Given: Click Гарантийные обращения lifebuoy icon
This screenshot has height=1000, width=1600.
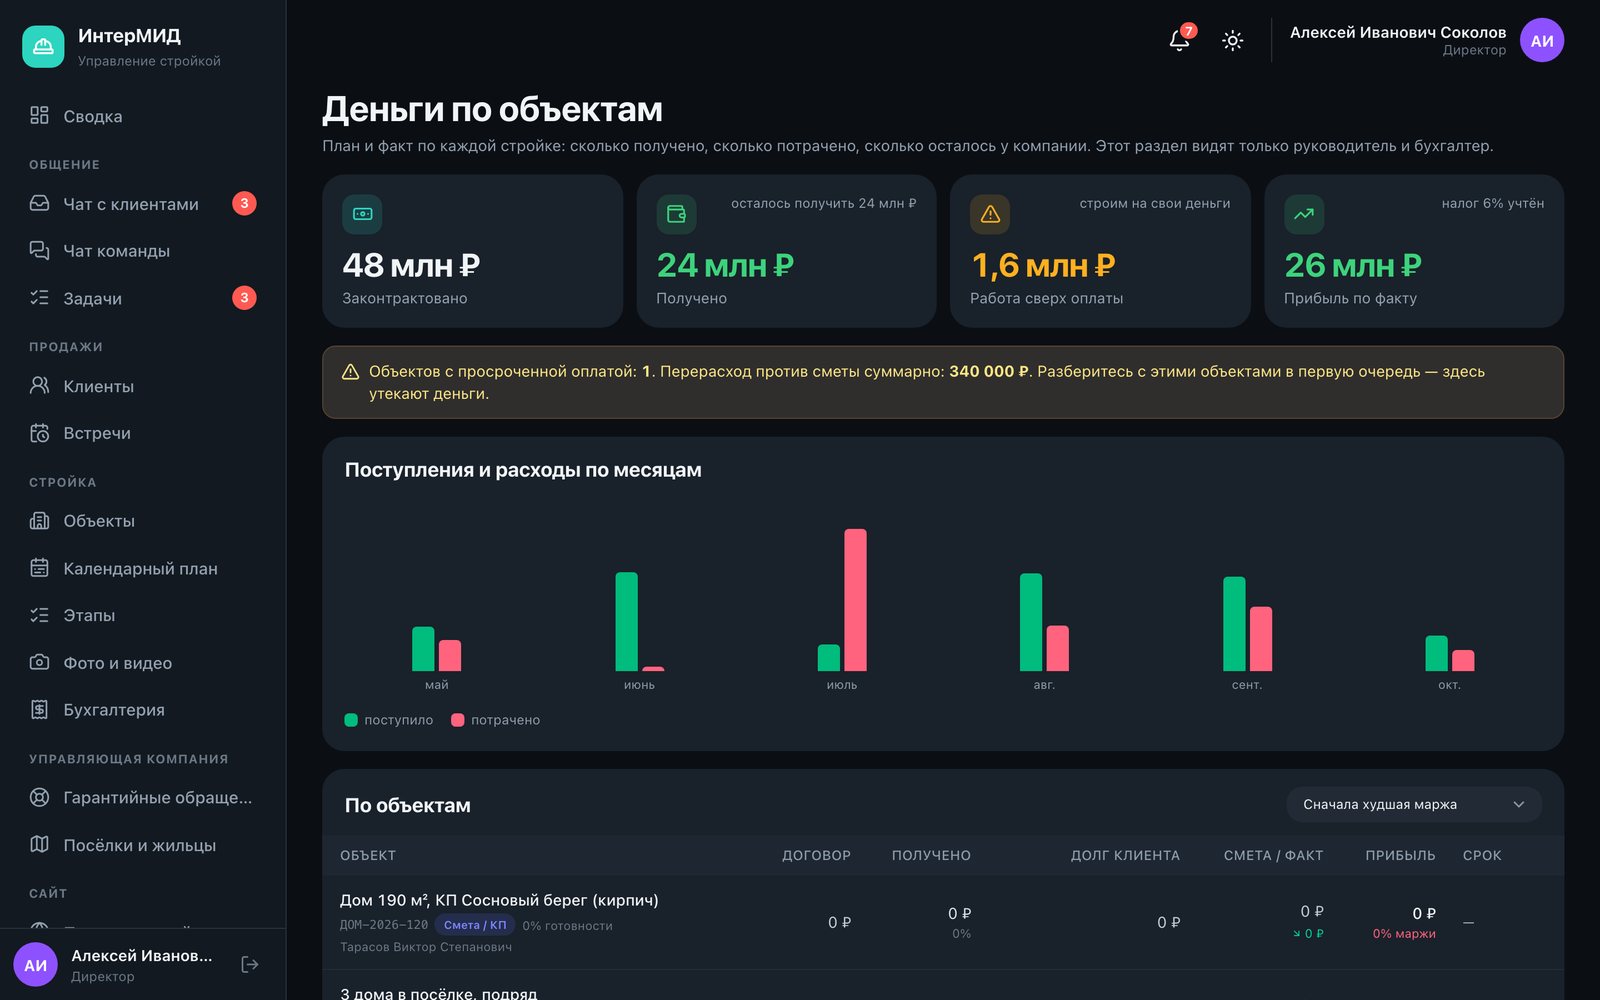Looking at the screenshot, I should 39,797.
